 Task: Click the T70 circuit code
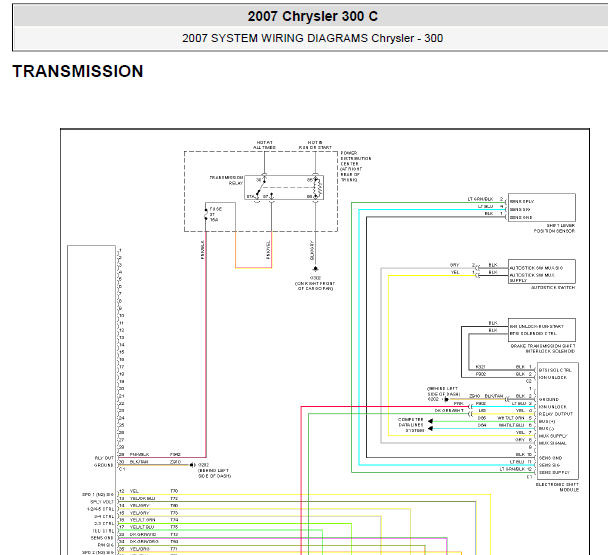click(x=174, y=491)
